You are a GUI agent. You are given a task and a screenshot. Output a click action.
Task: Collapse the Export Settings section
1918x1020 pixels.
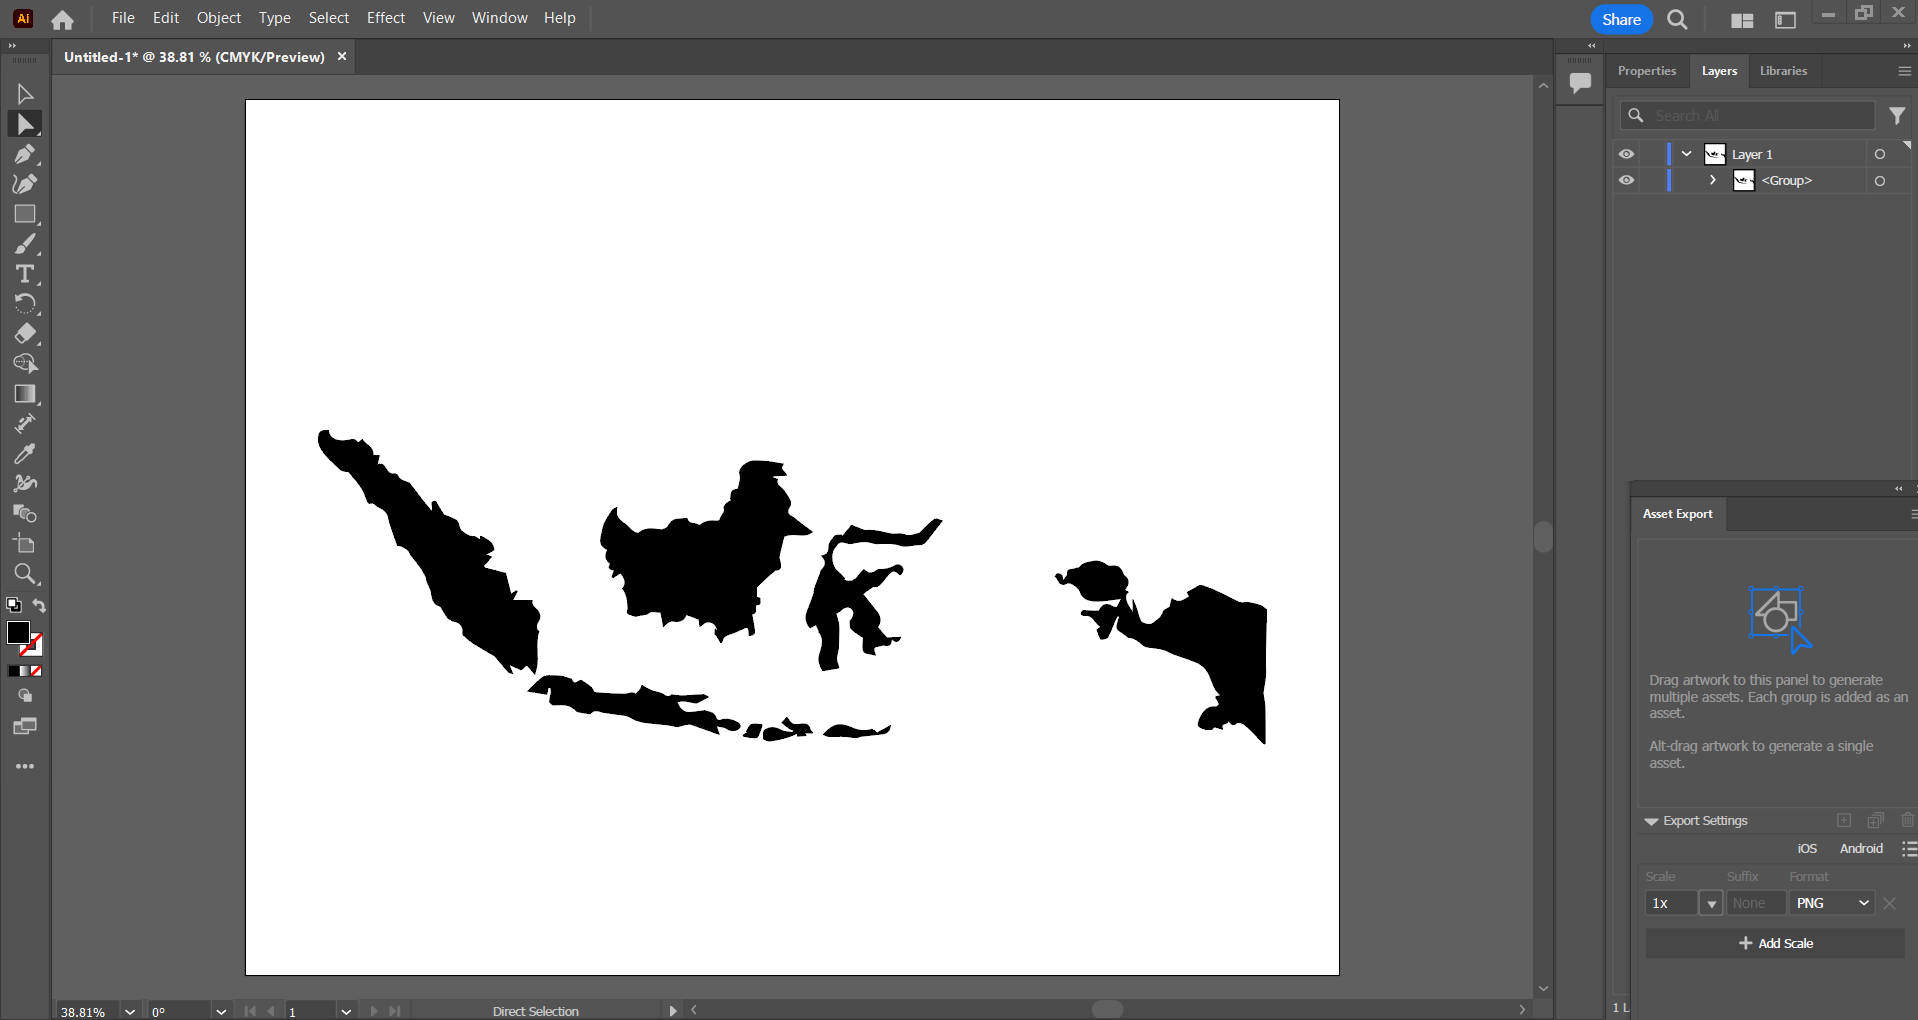pos(1651,821)
